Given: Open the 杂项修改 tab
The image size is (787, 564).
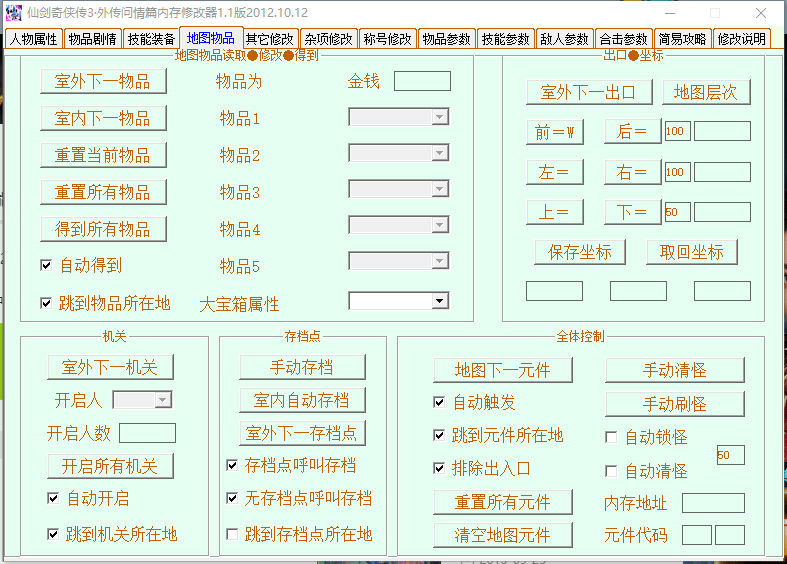Looking at the screenshot, I should 329,39.
